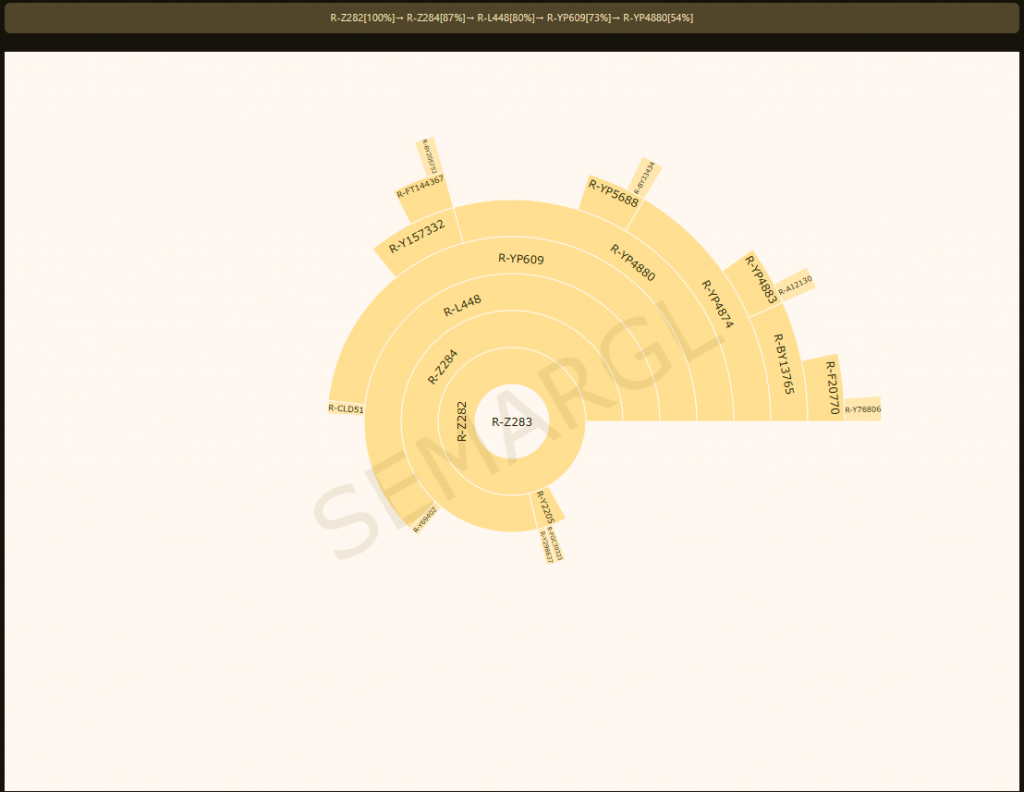
Task: Select the R-YP5688 segment
Action: (x=612, y=193)
